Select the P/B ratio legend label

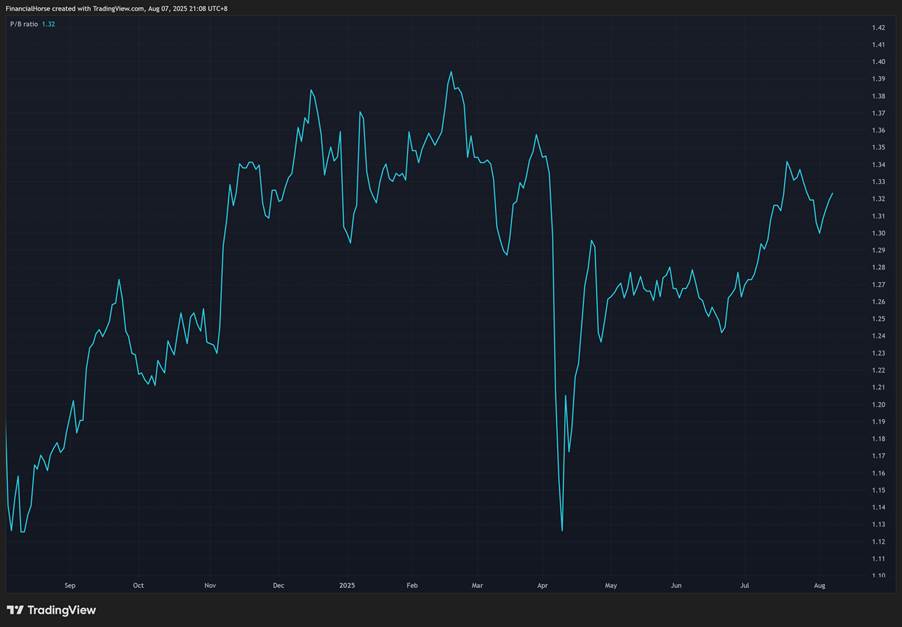pos(23,24)
